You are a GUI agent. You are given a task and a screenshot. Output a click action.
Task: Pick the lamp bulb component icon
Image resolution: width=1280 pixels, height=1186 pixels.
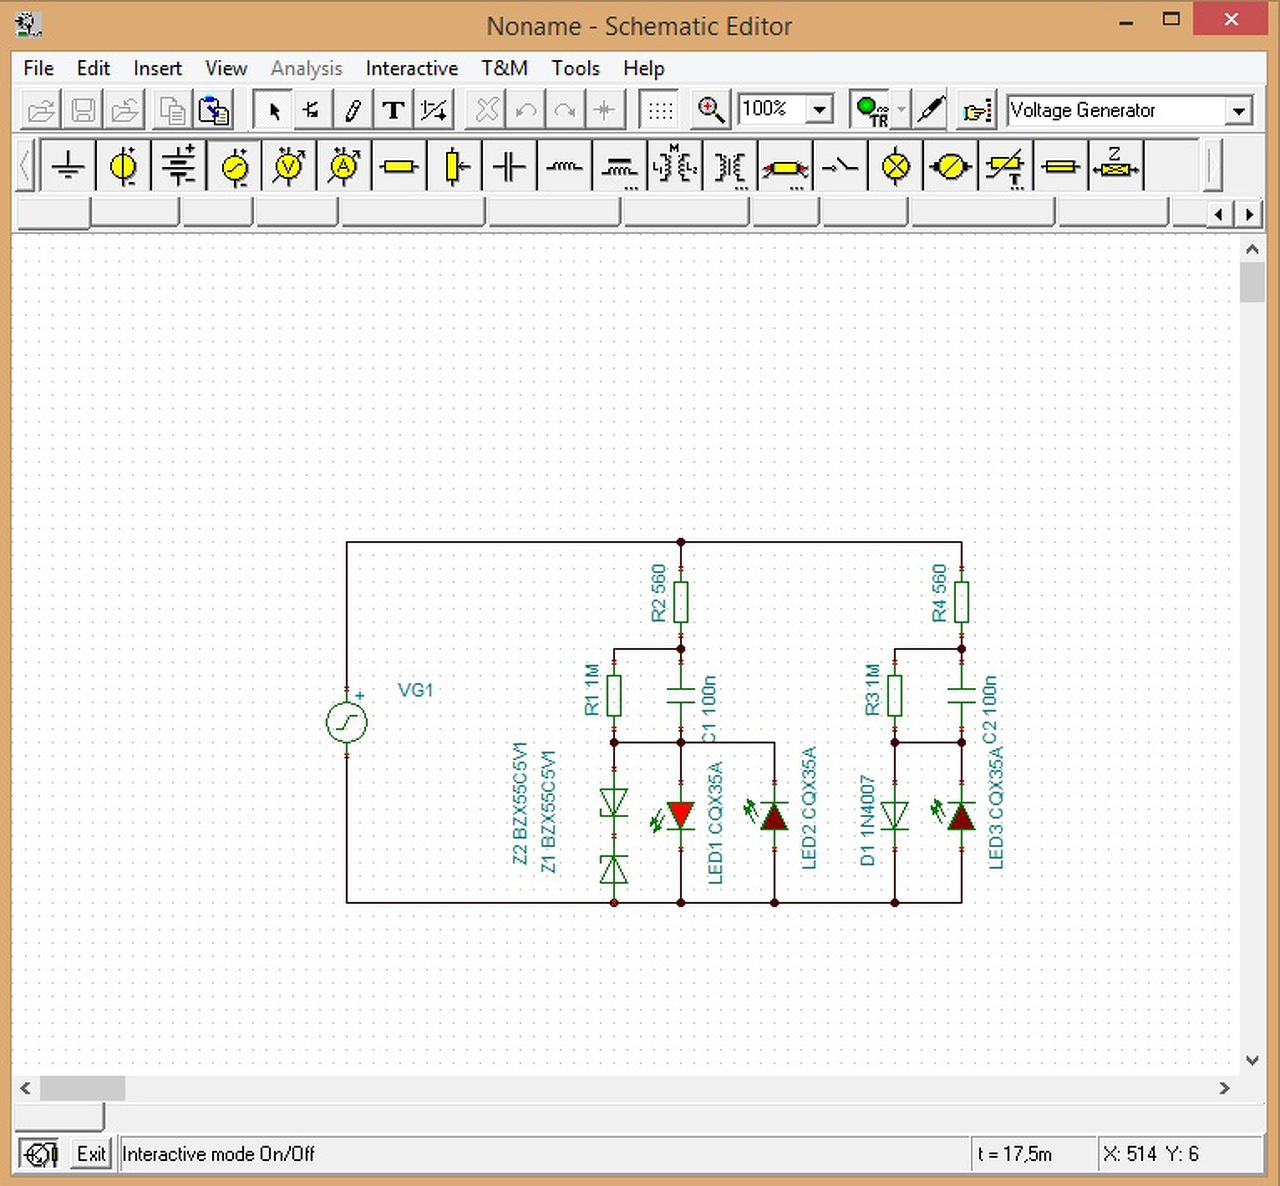point(895,166)
